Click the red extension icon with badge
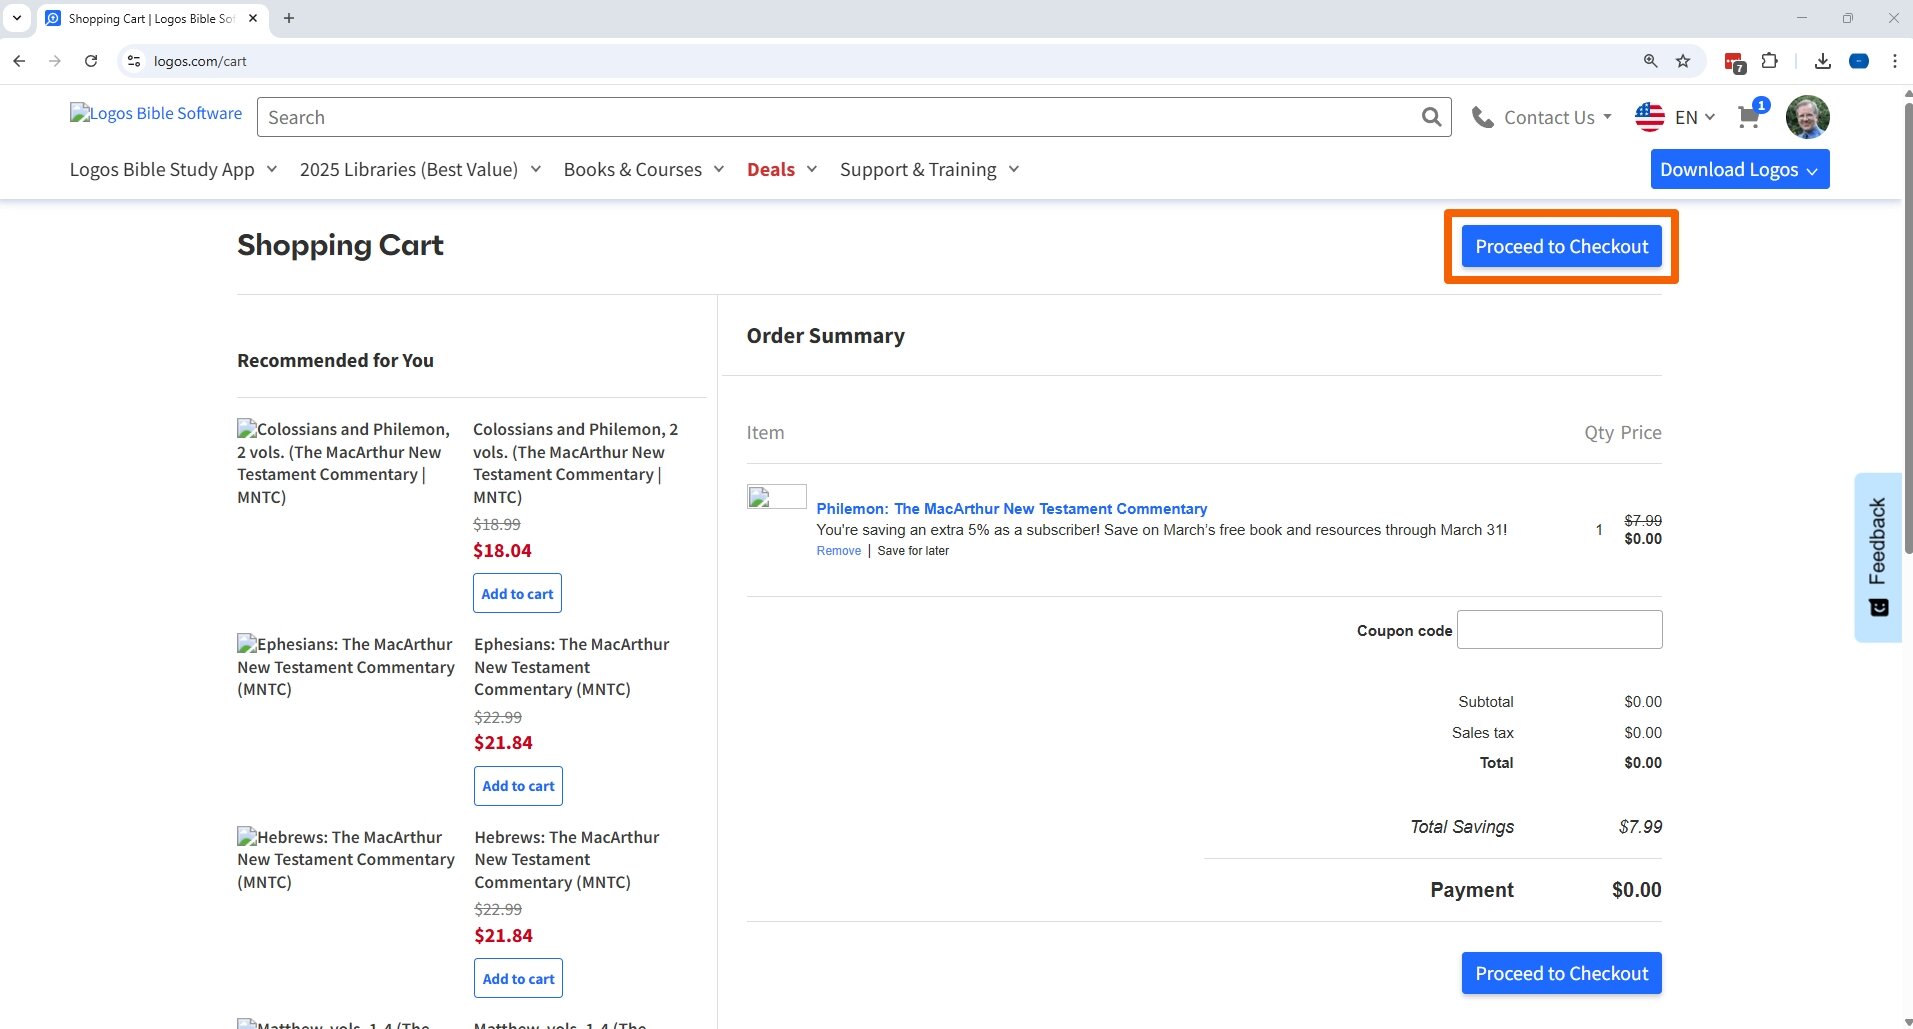Screen dimensions: 1913x1029 click(1735, 62)
